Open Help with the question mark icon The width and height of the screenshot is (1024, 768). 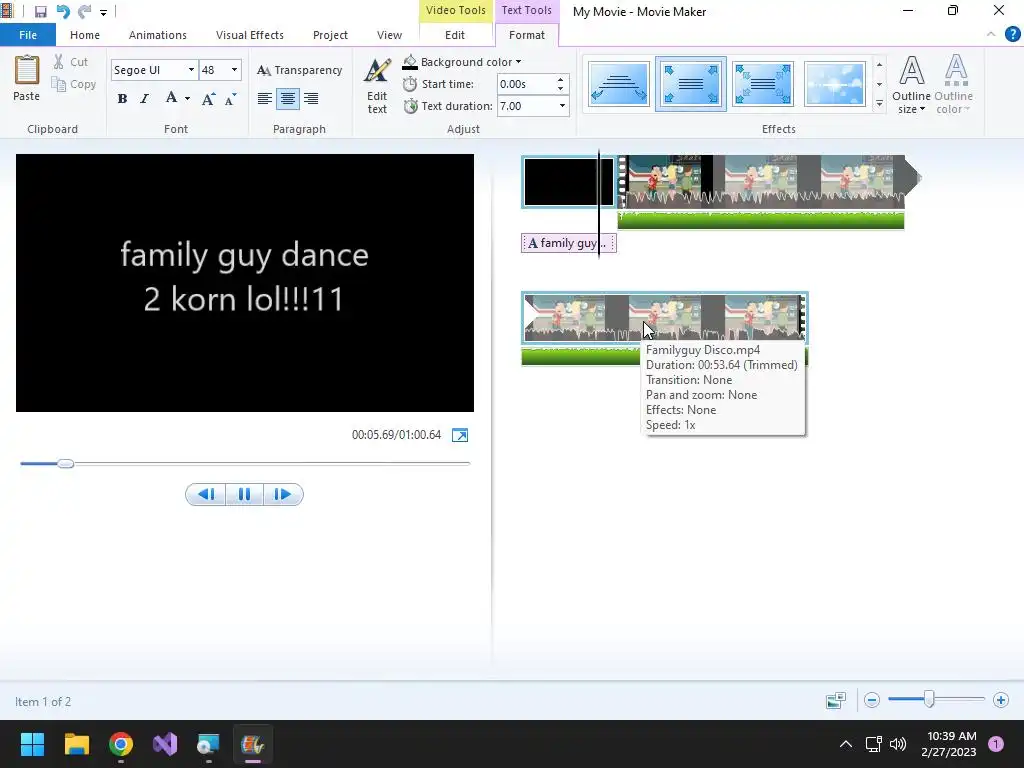pyautogui.click(x=1012, y=35)
